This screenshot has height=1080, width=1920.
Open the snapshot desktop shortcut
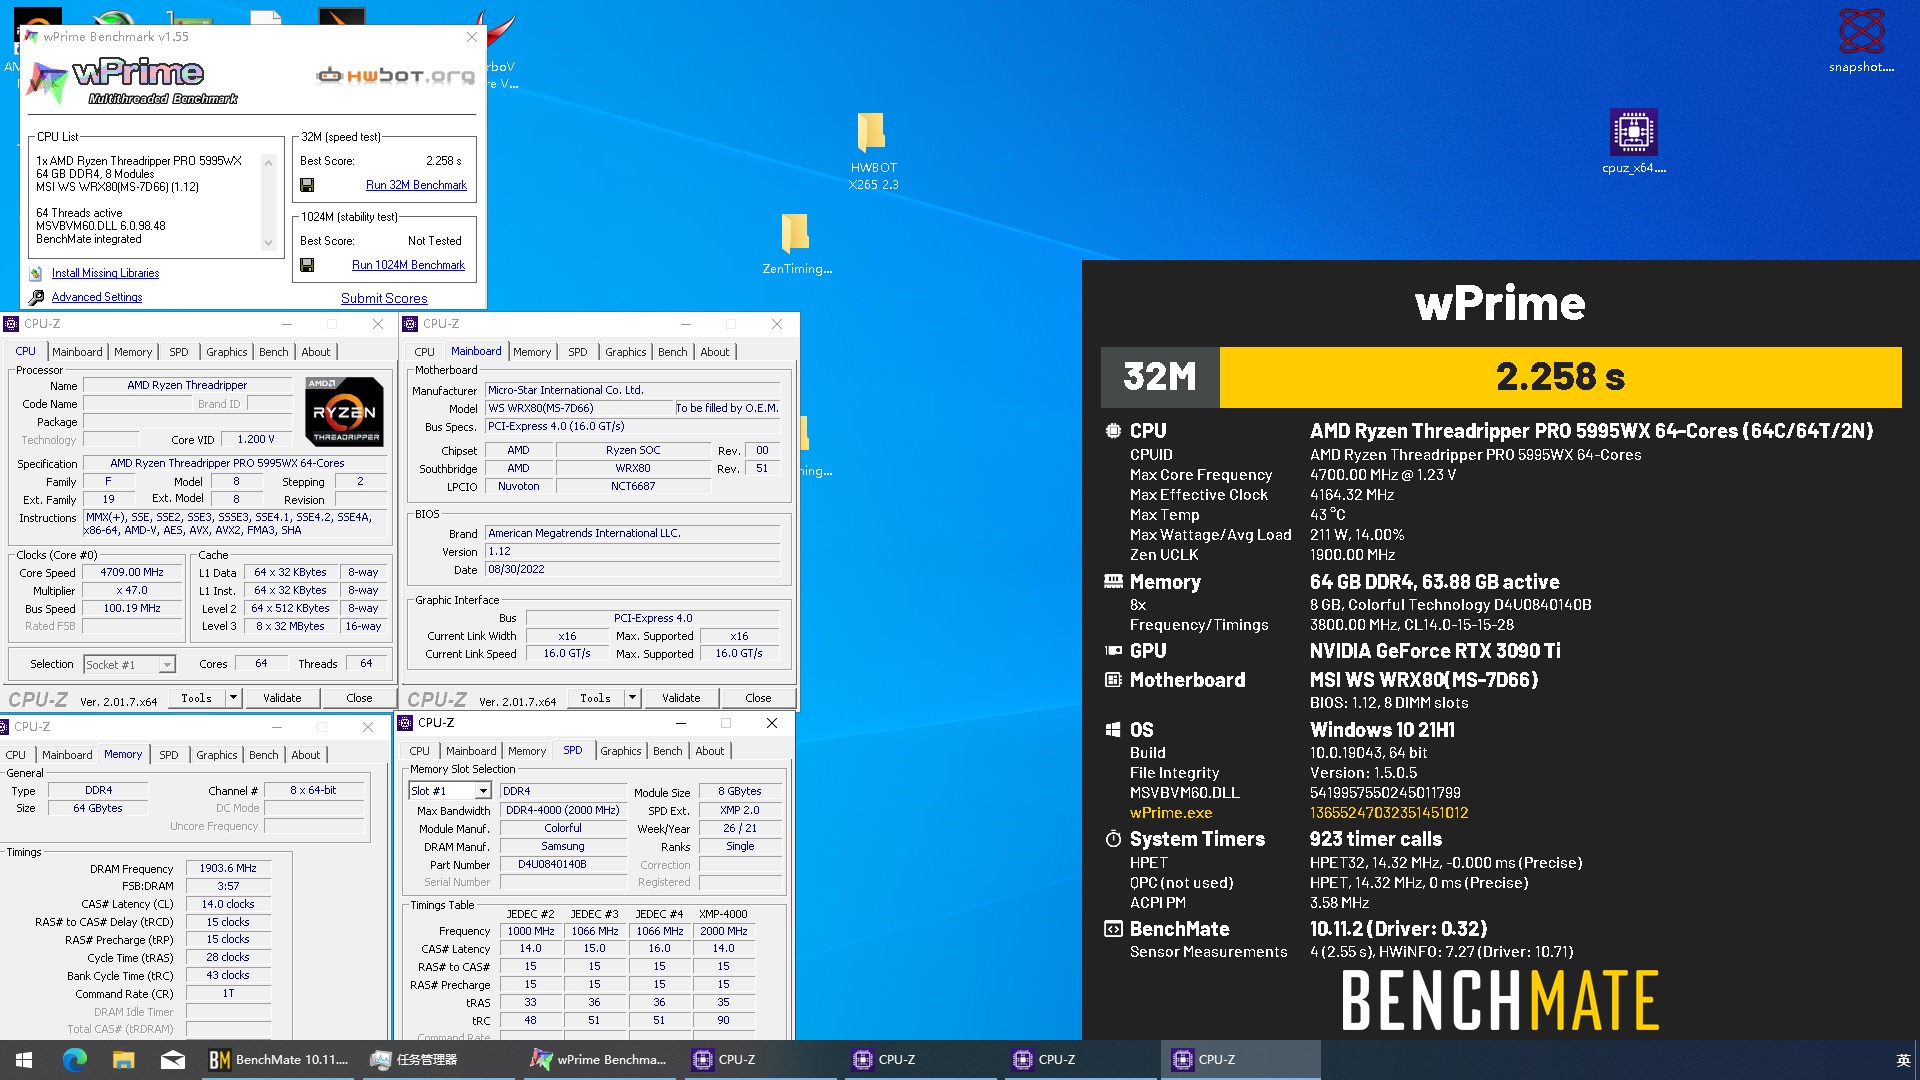pyautogui.click(x=1861, y=40)
